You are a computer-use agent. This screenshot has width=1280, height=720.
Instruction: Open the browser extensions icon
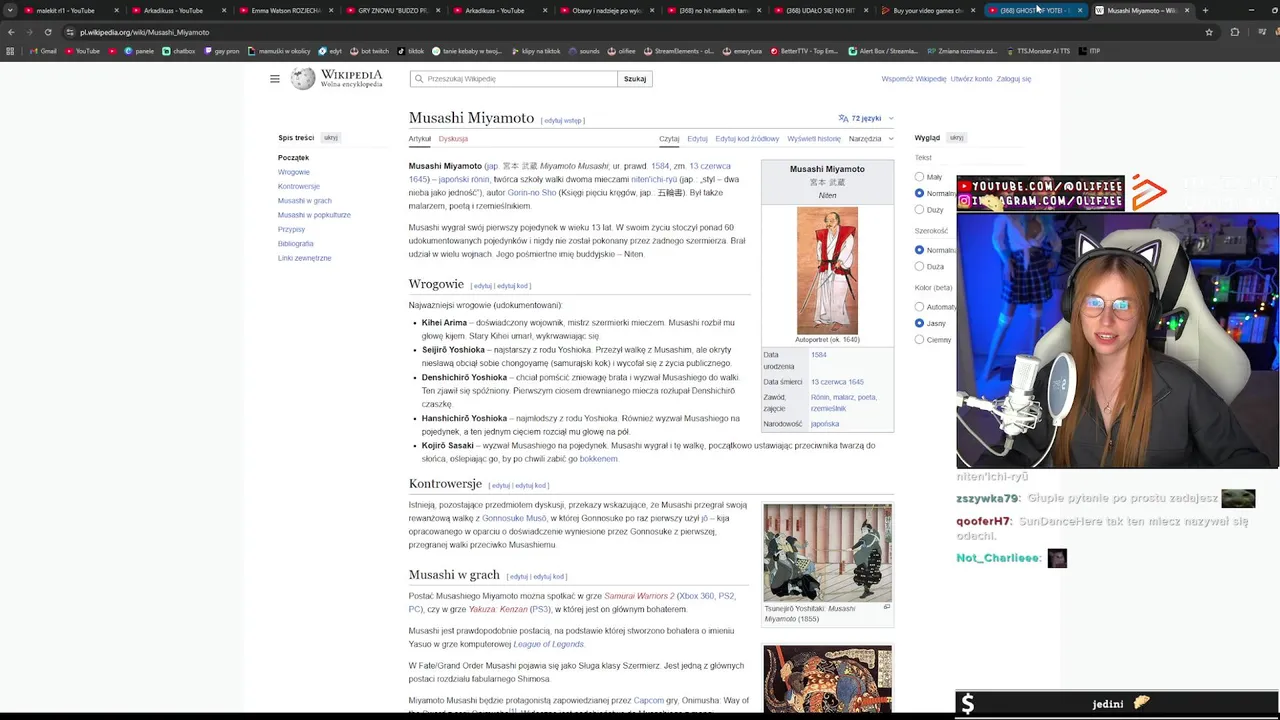(x=1235, y=32)
